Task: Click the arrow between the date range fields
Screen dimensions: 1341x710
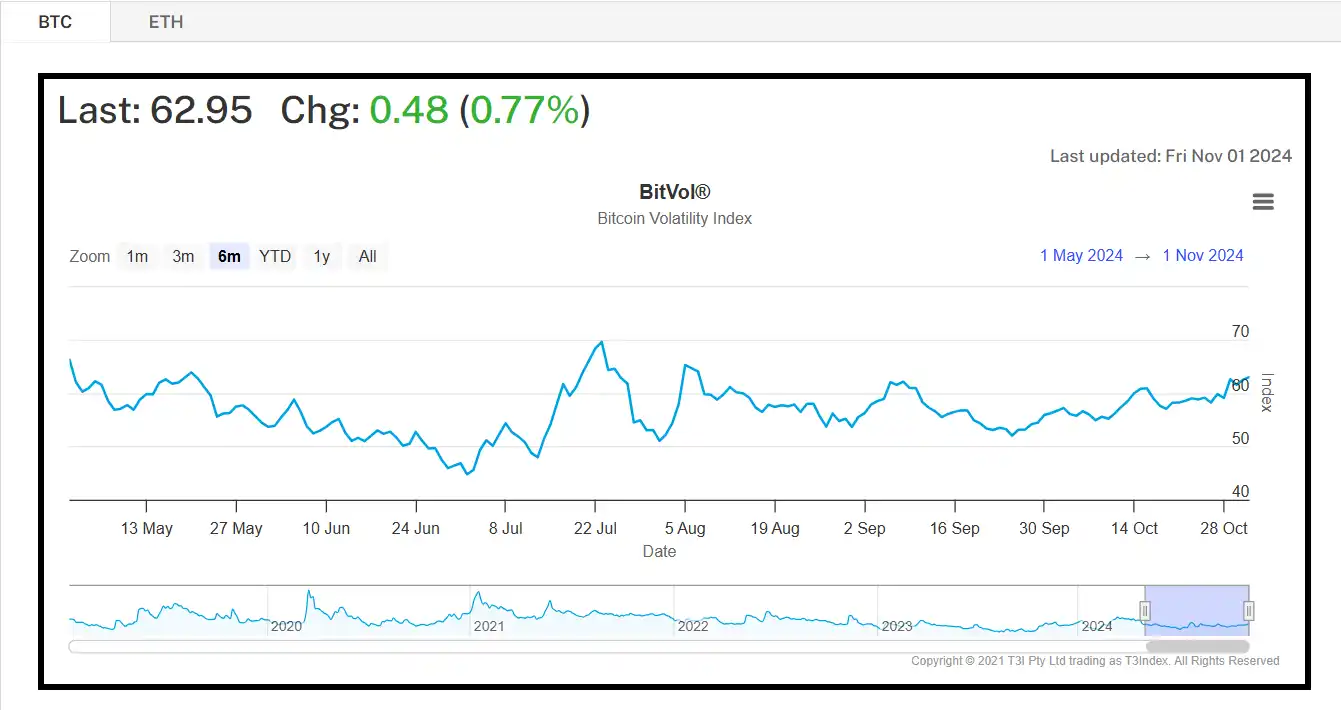Action: pyautogui.click(x=1142, y=256)
